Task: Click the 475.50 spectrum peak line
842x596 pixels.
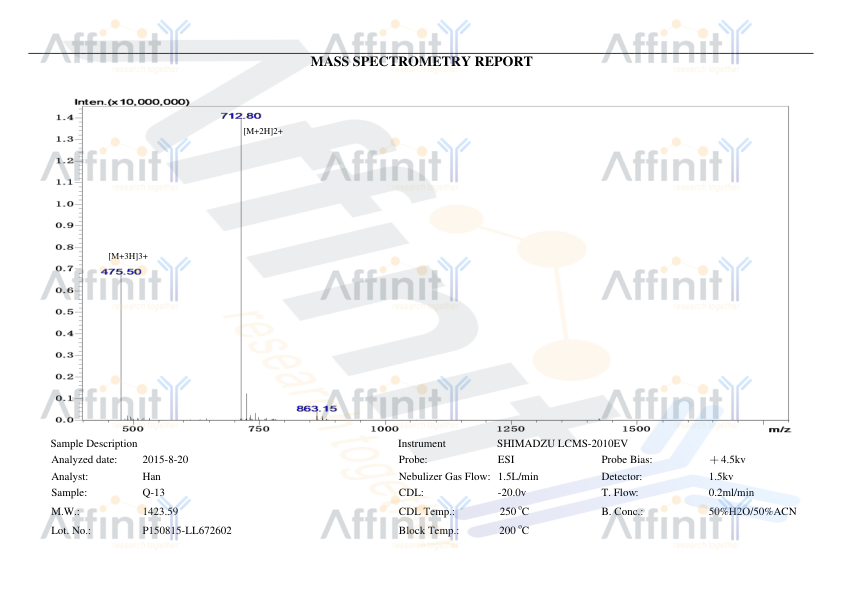Action: tap(121, 349)
